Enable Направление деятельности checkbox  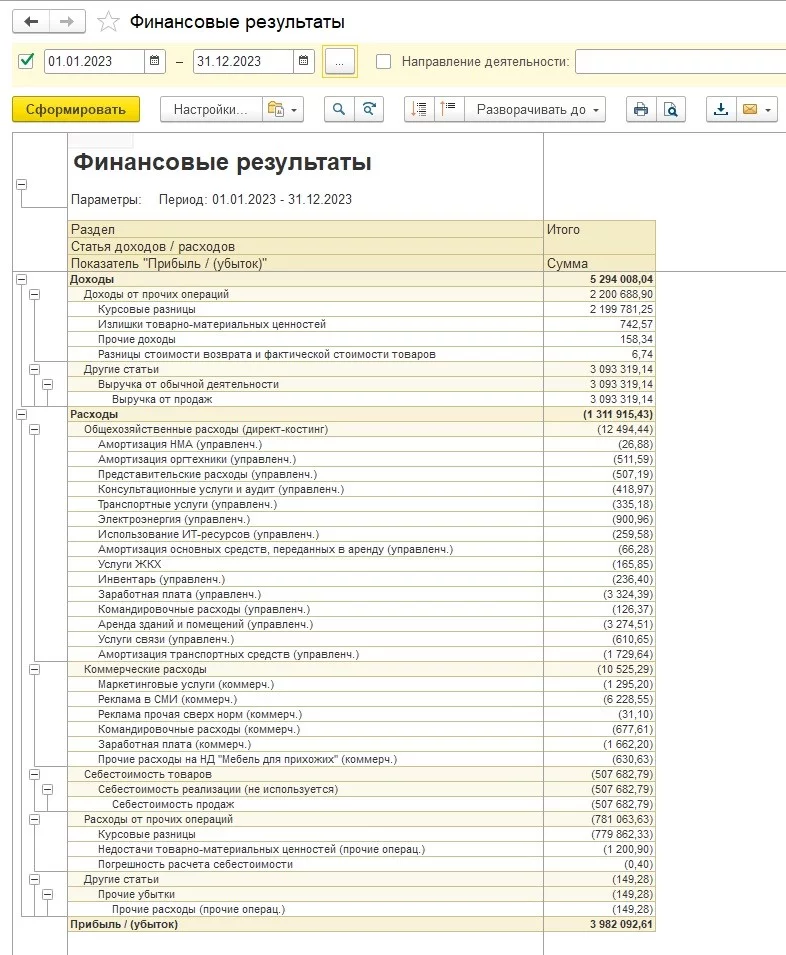[384, 62]
